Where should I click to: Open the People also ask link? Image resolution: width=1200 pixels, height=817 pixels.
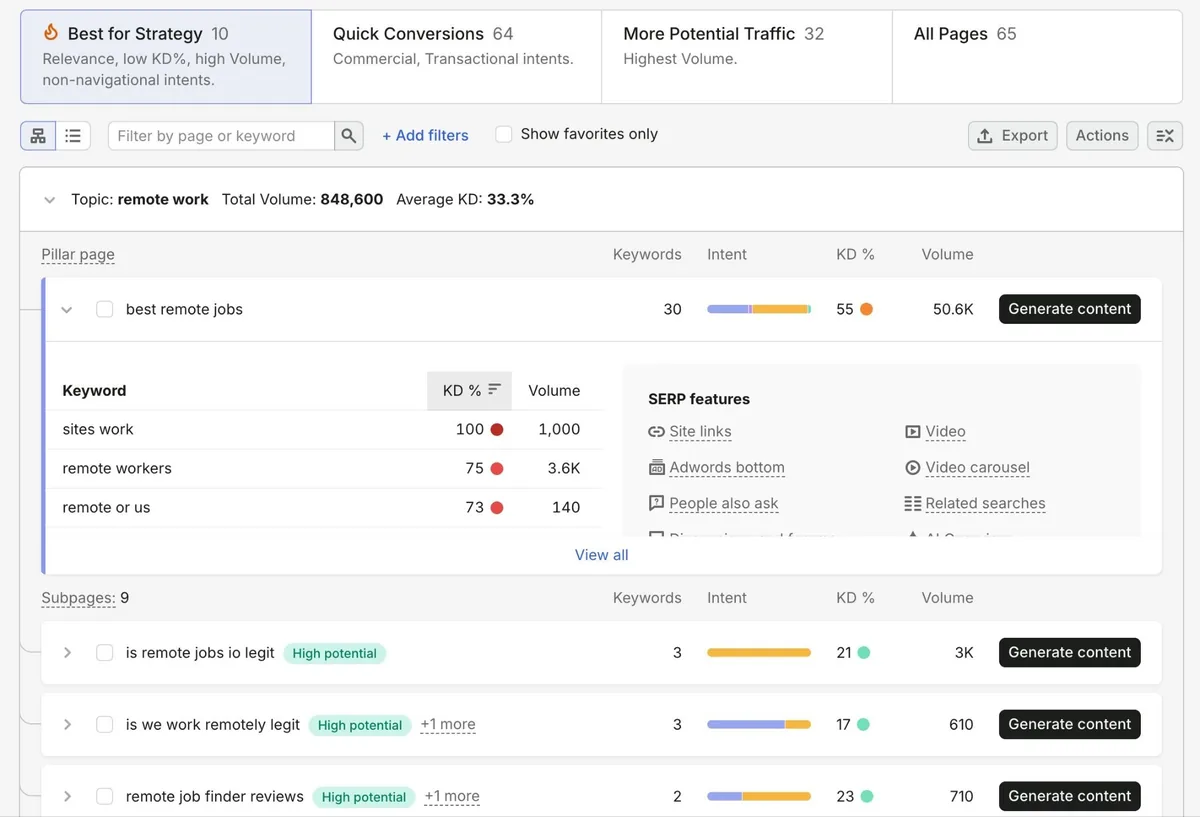point(724,503)
